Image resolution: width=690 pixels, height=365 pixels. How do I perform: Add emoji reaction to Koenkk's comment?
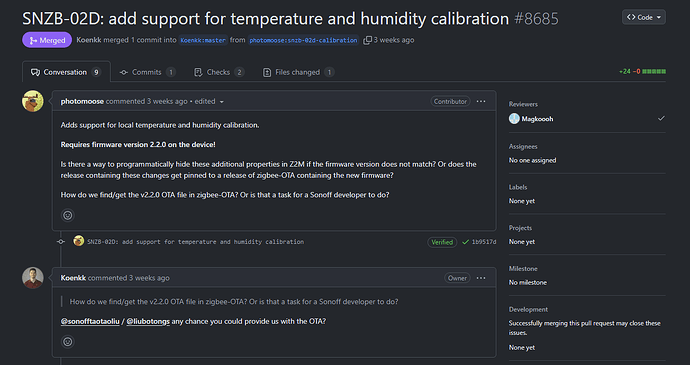(x=68, y=342)
